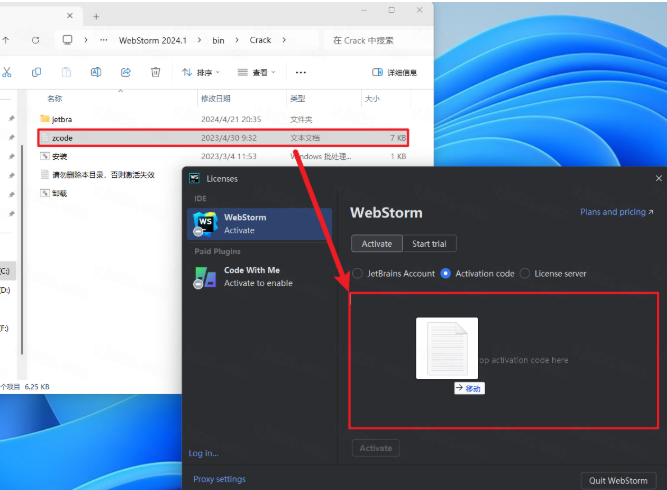Click the Quit WebStorm button
This screenshot has width=667, height=490.
click(x=618, y=481)
